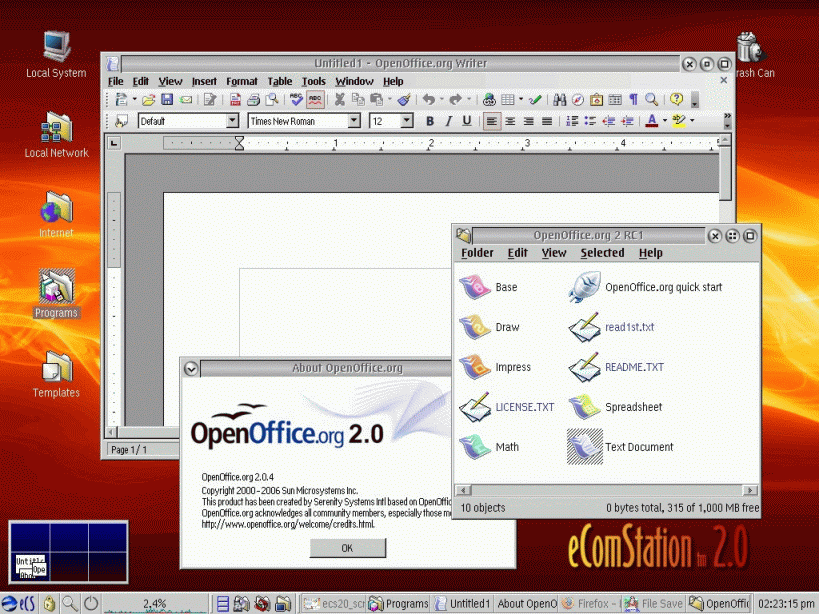This screenshot has height=614, width=819.
Task: Toggle Bullets list on
Action: [590, 121]
